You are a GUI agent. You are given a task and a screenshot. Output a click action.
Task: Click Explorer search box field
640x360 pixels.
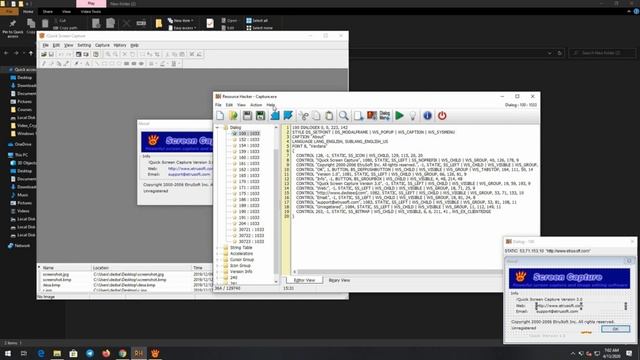point(602,53)
